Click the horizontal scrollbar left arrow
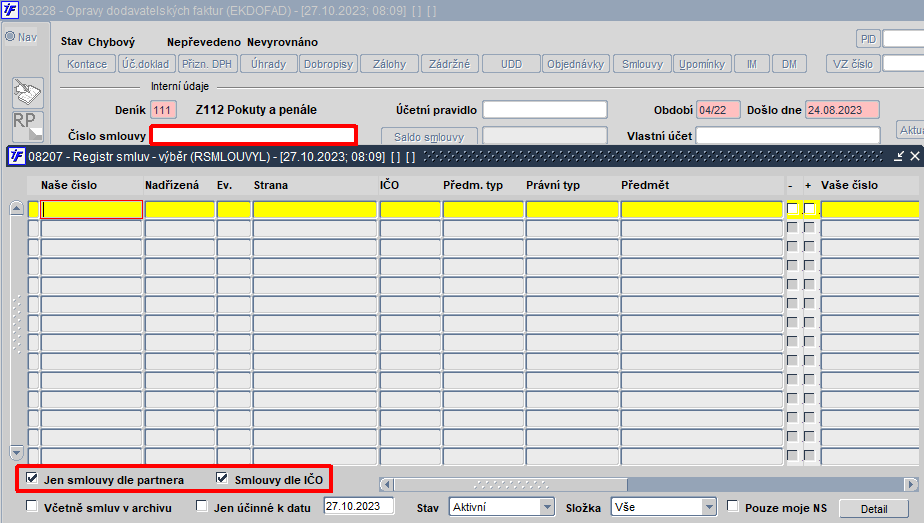The height and width of the screenshot is (523, 924). pos(387,484)
